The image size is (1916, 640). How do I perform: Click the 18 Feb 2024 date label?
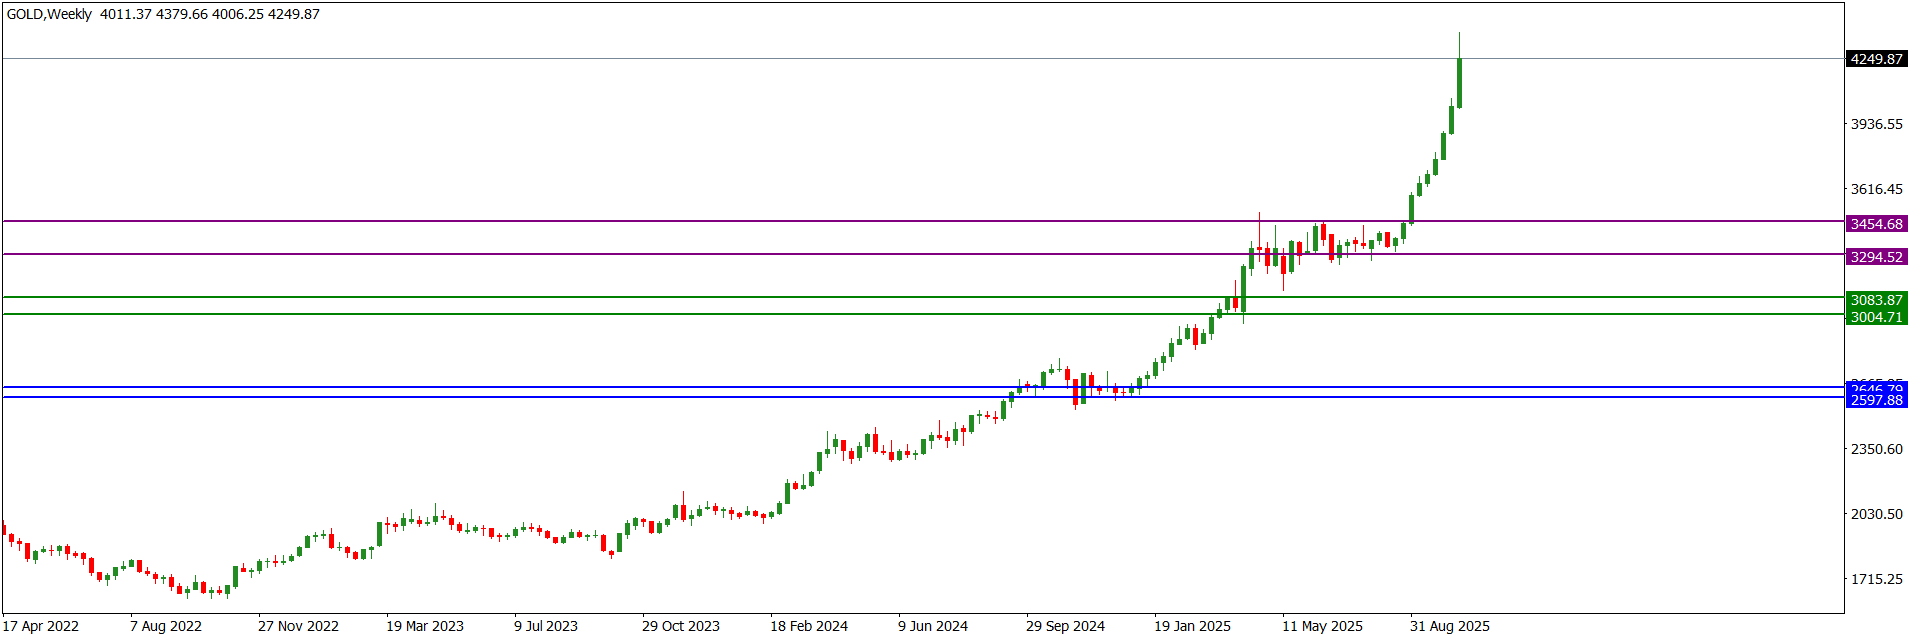coord(808,626)
